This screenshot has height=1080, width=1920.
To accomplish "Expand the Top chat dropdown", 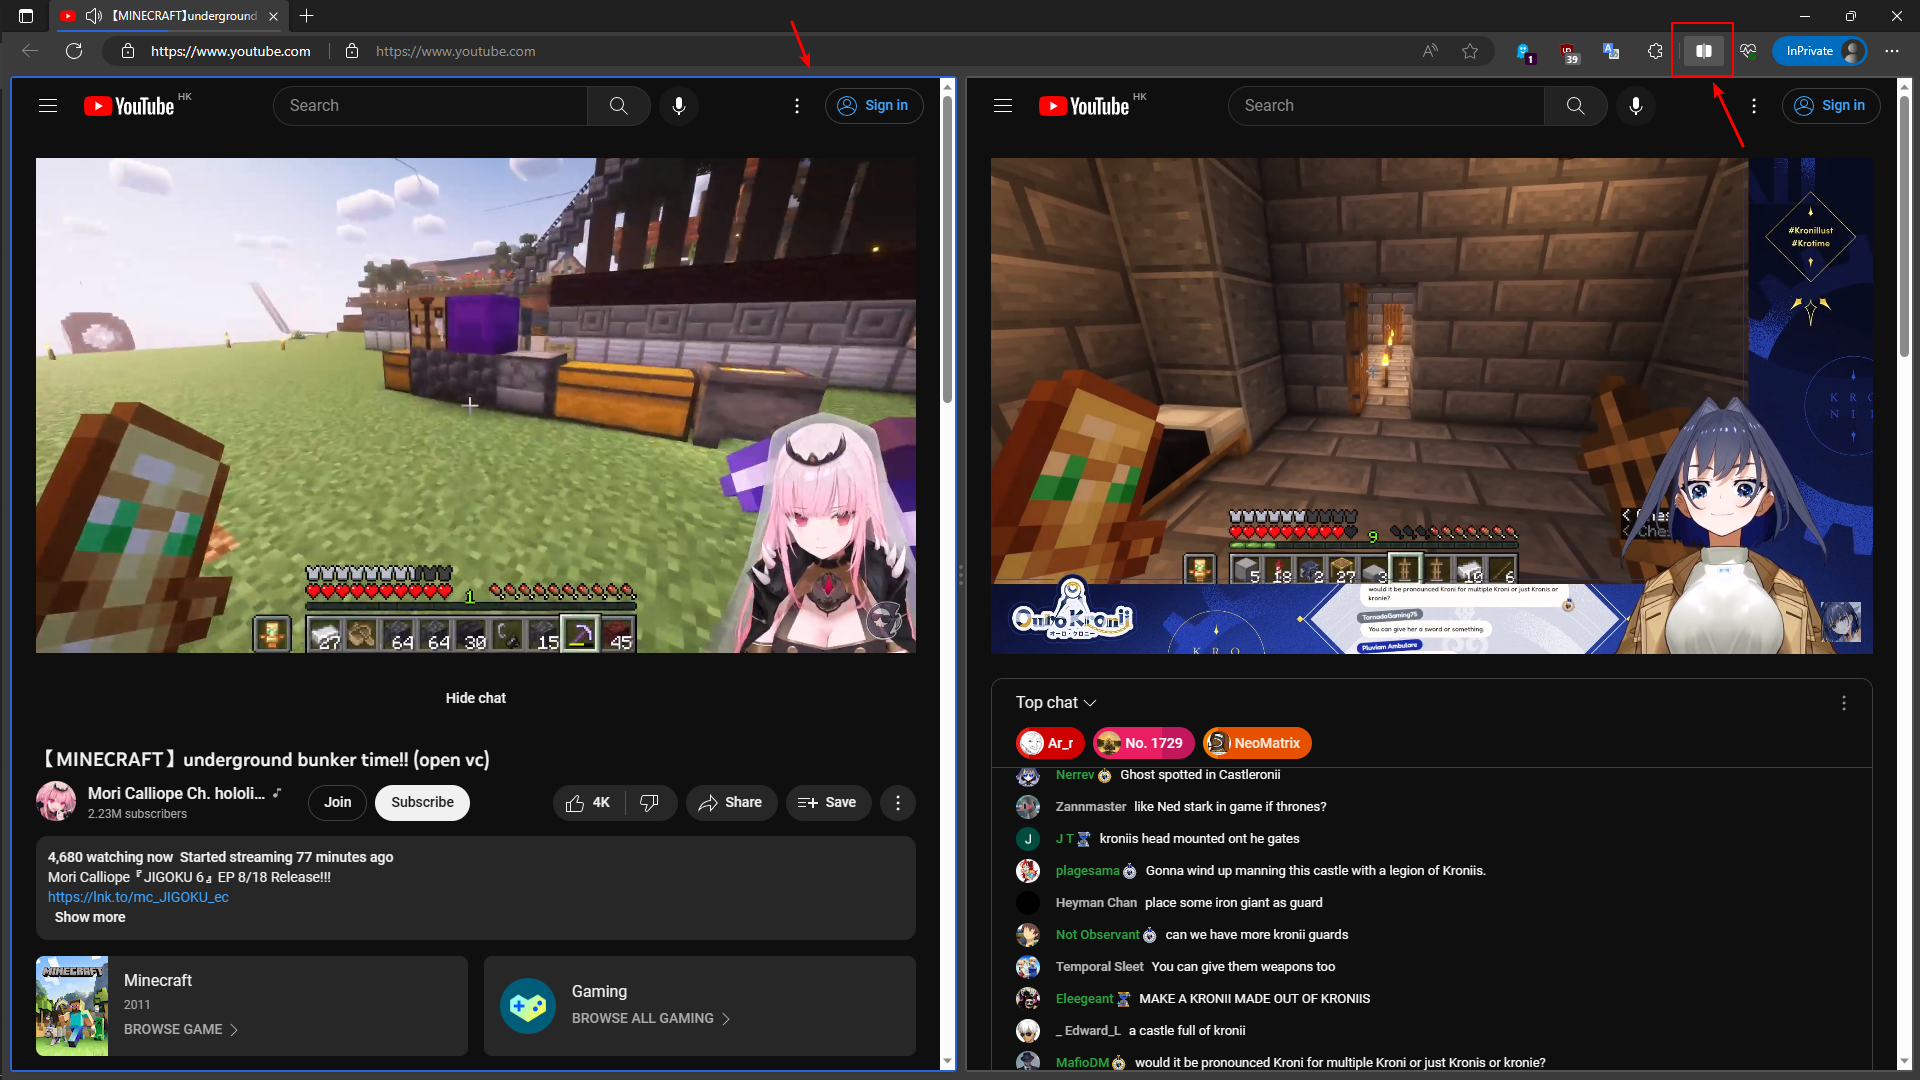I will coord(1056,702).
